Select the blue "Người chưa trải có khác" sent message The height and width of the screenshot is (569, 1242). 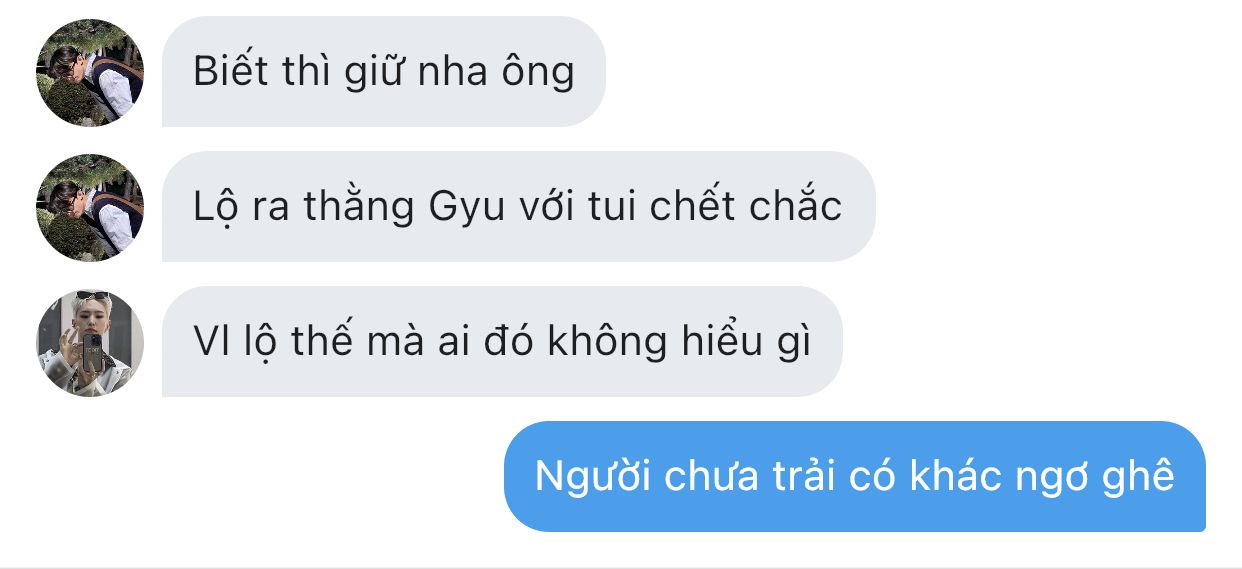[854, 476]
